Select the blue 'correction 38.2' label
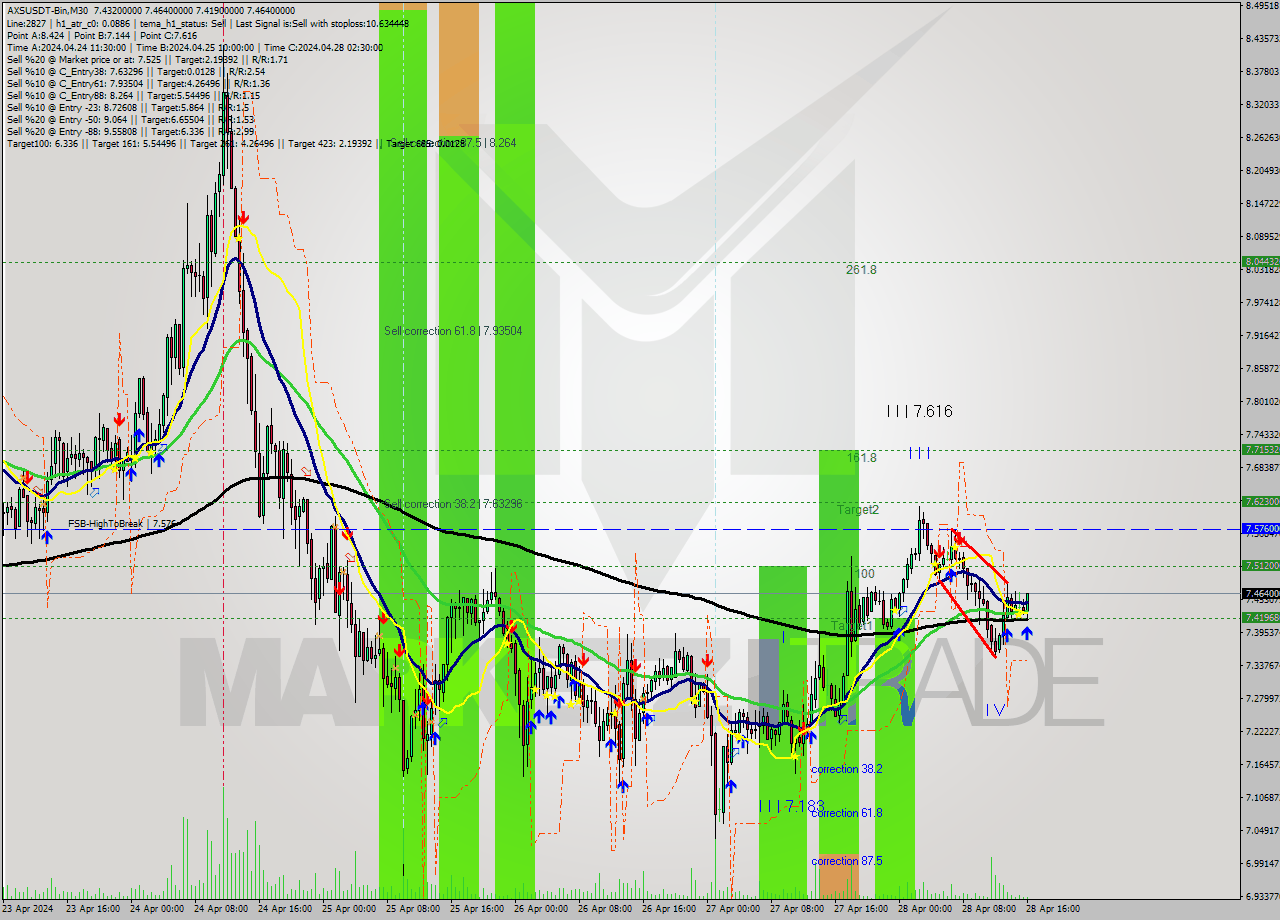 (x=846, y=769)
